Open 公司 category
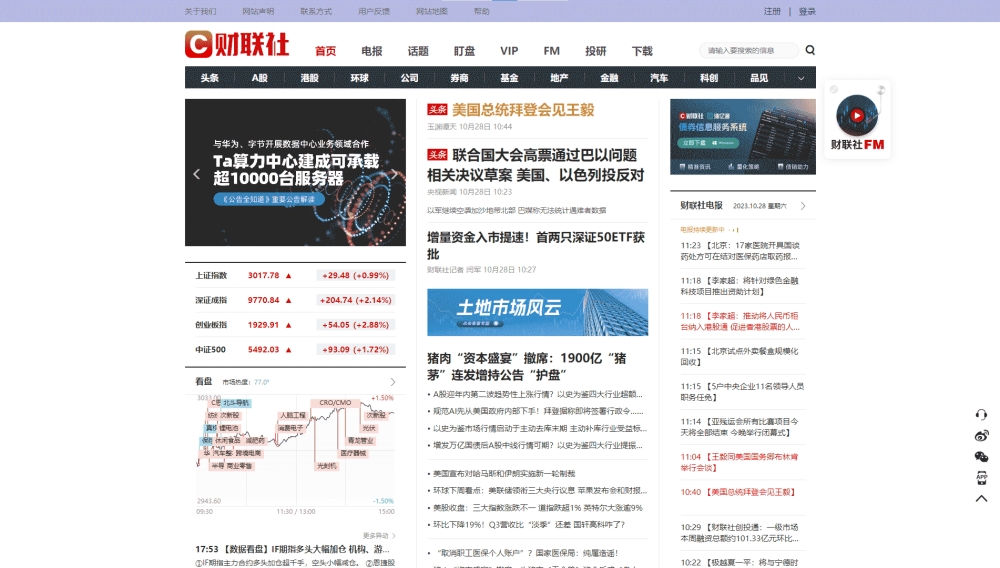The image size is (1000, 568). coord(409,78)
